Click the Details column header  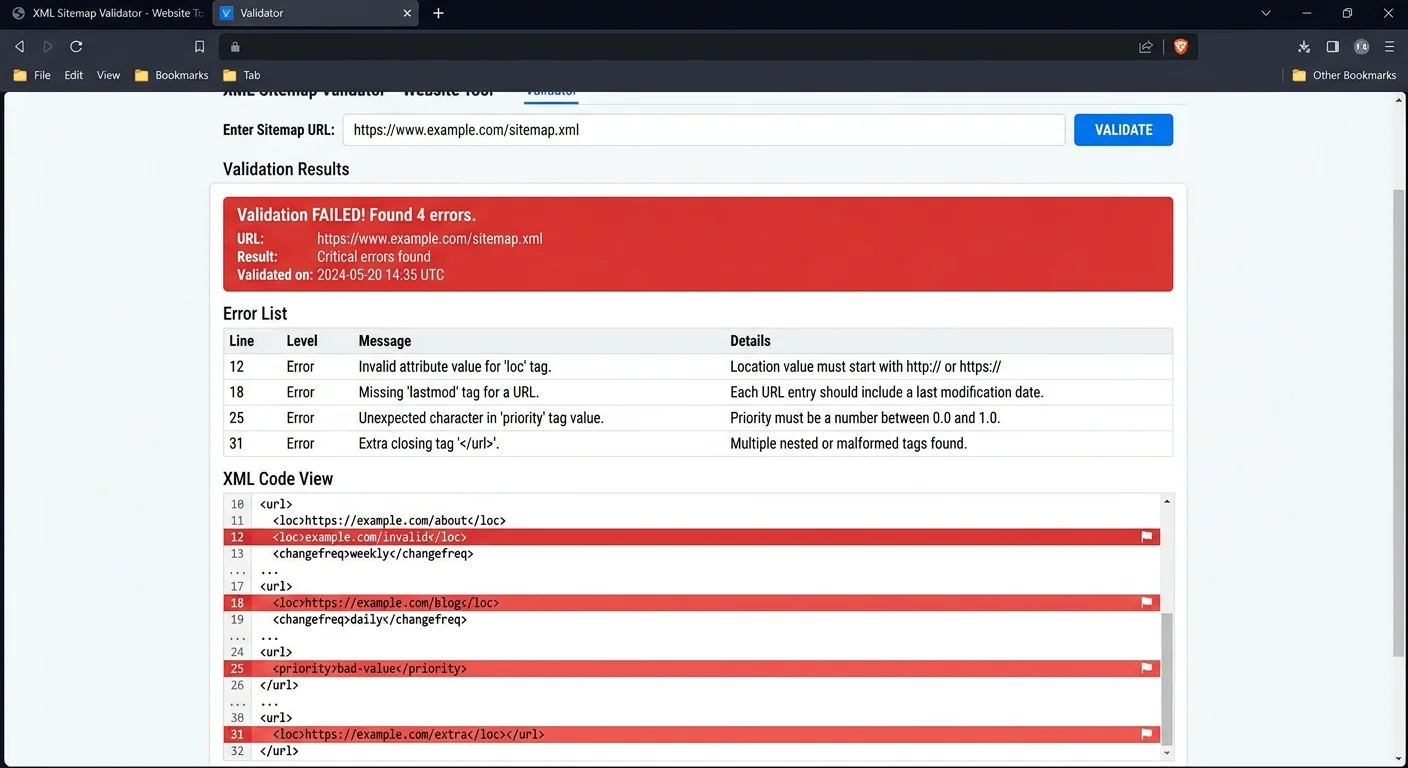click(x=750, y=341)
